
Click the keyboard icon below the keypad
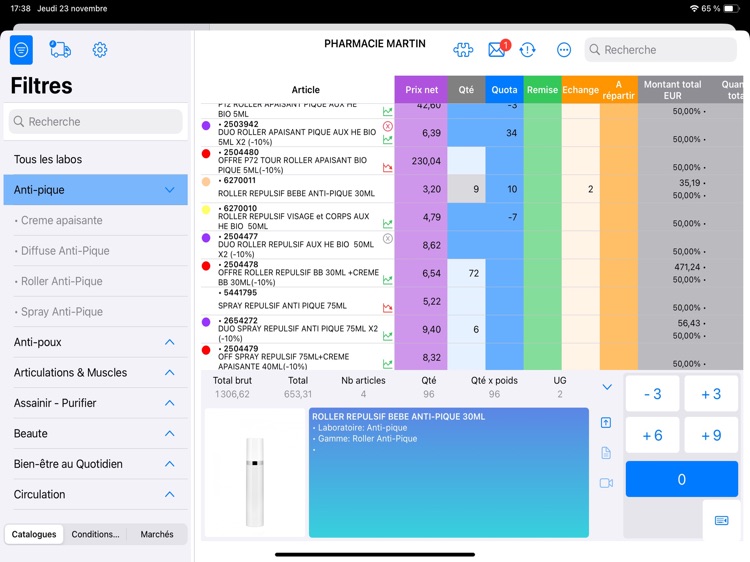[x=721, y=520]
